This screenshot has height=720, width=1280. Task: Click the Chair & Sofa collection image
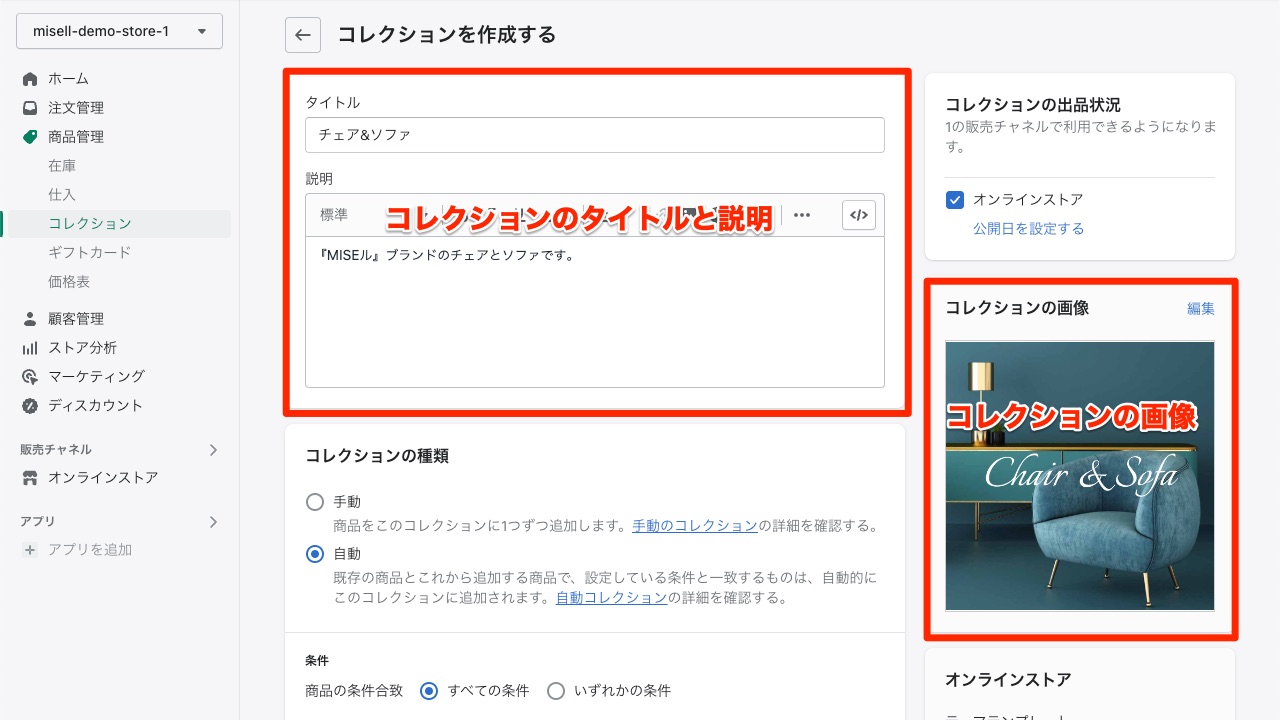point(1080,476)
